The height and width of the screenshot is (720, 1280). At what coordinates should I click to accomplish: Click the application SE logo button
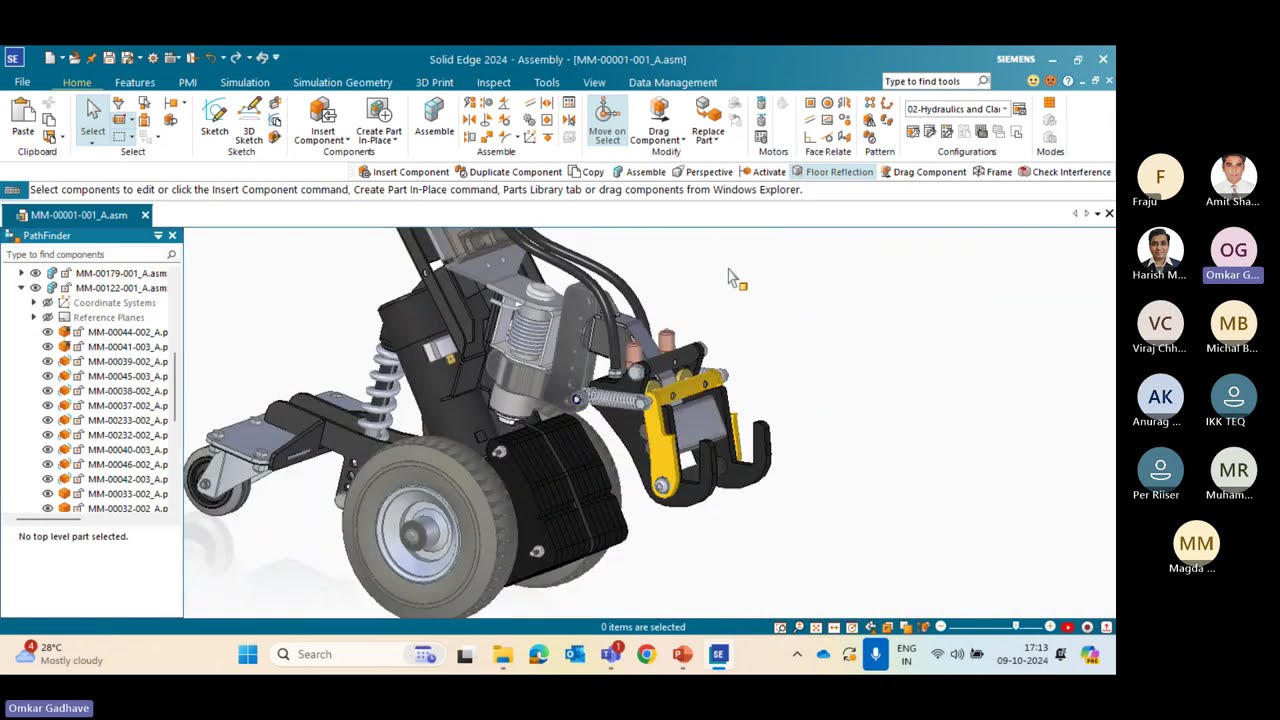13,58
